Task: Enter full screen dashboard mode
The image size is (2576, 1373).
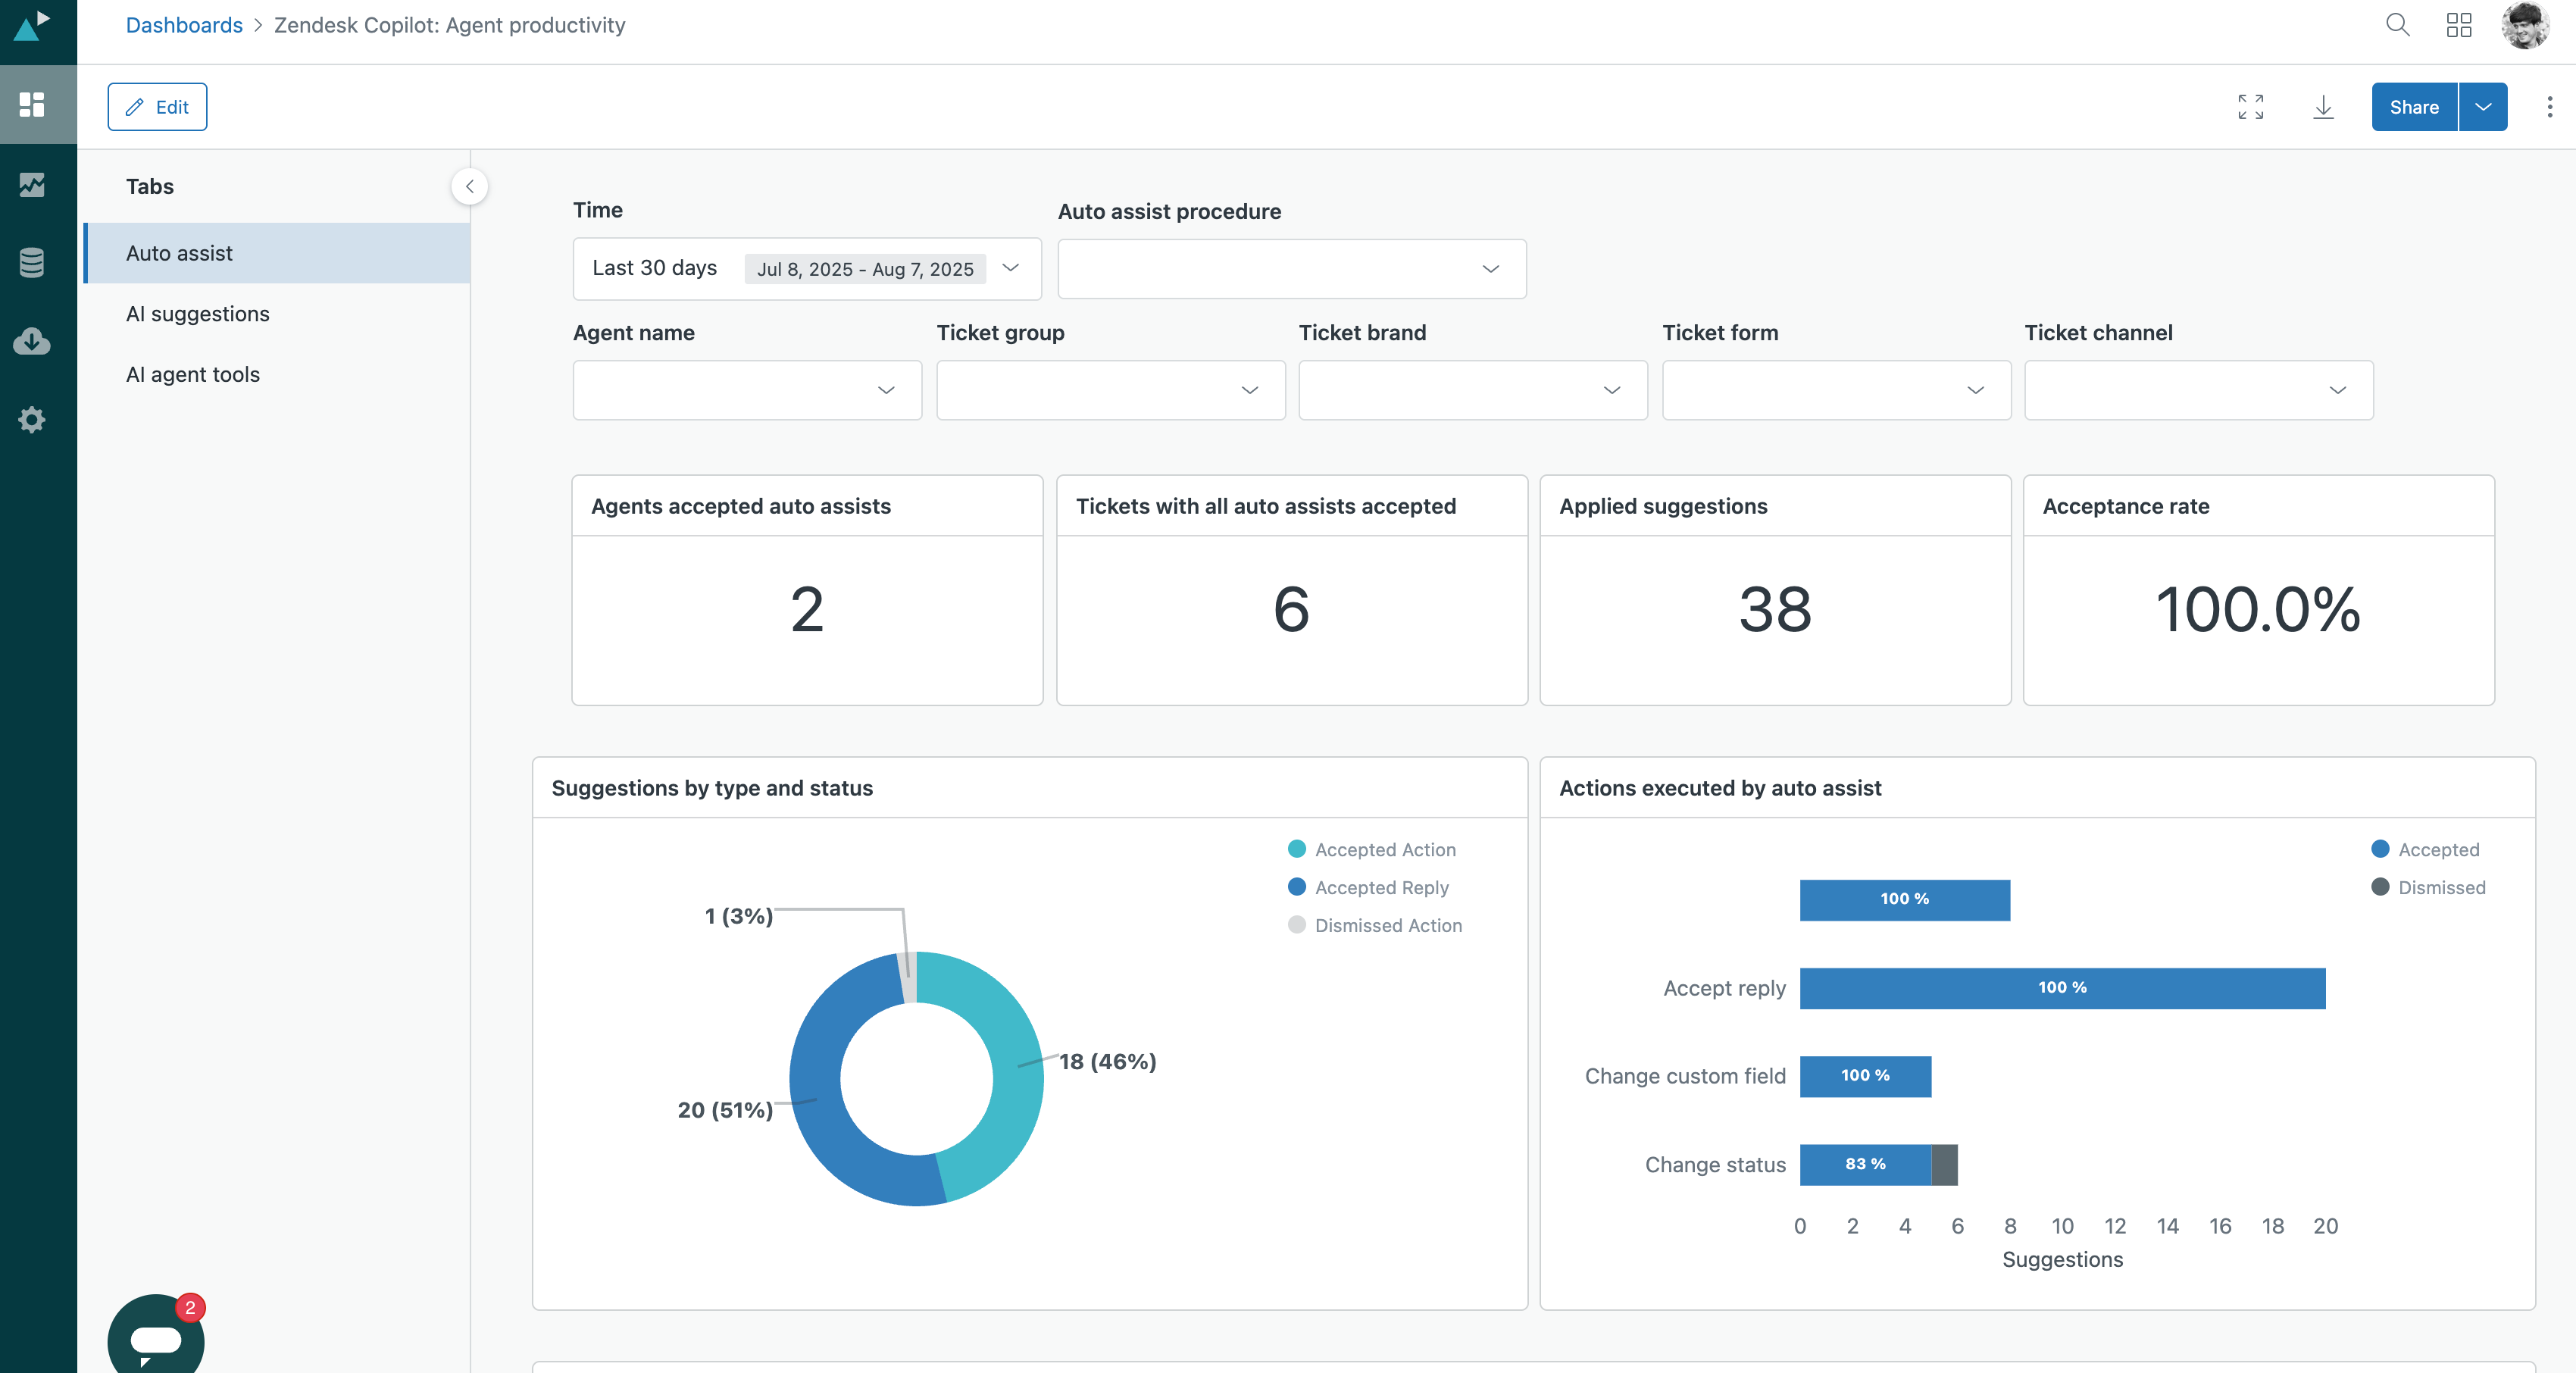Action: [x=2250, y=107]
